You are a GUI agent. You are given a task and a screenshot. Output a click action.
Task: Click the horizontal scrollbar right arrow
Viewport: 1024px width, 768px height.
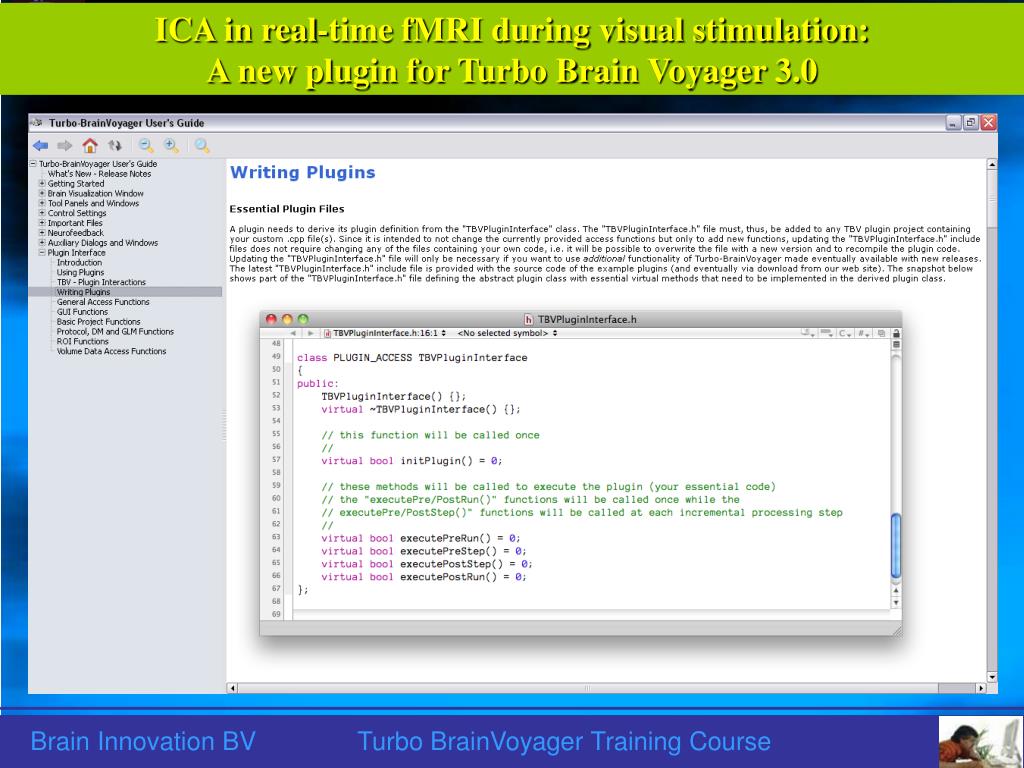[981, 688]
